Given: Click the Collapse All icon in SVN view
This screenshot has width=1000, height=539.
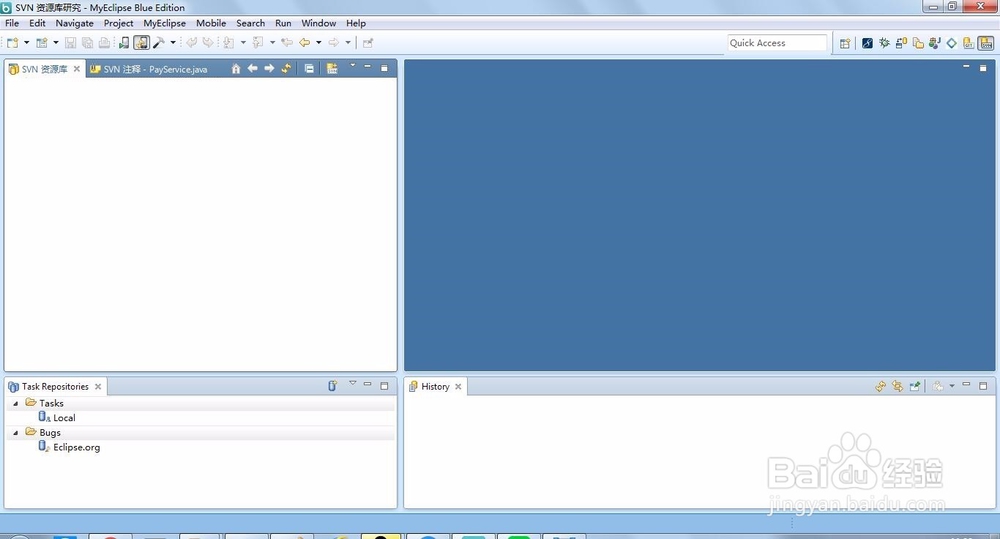Looking at the screenshot, I should click(x=309, y=68).
